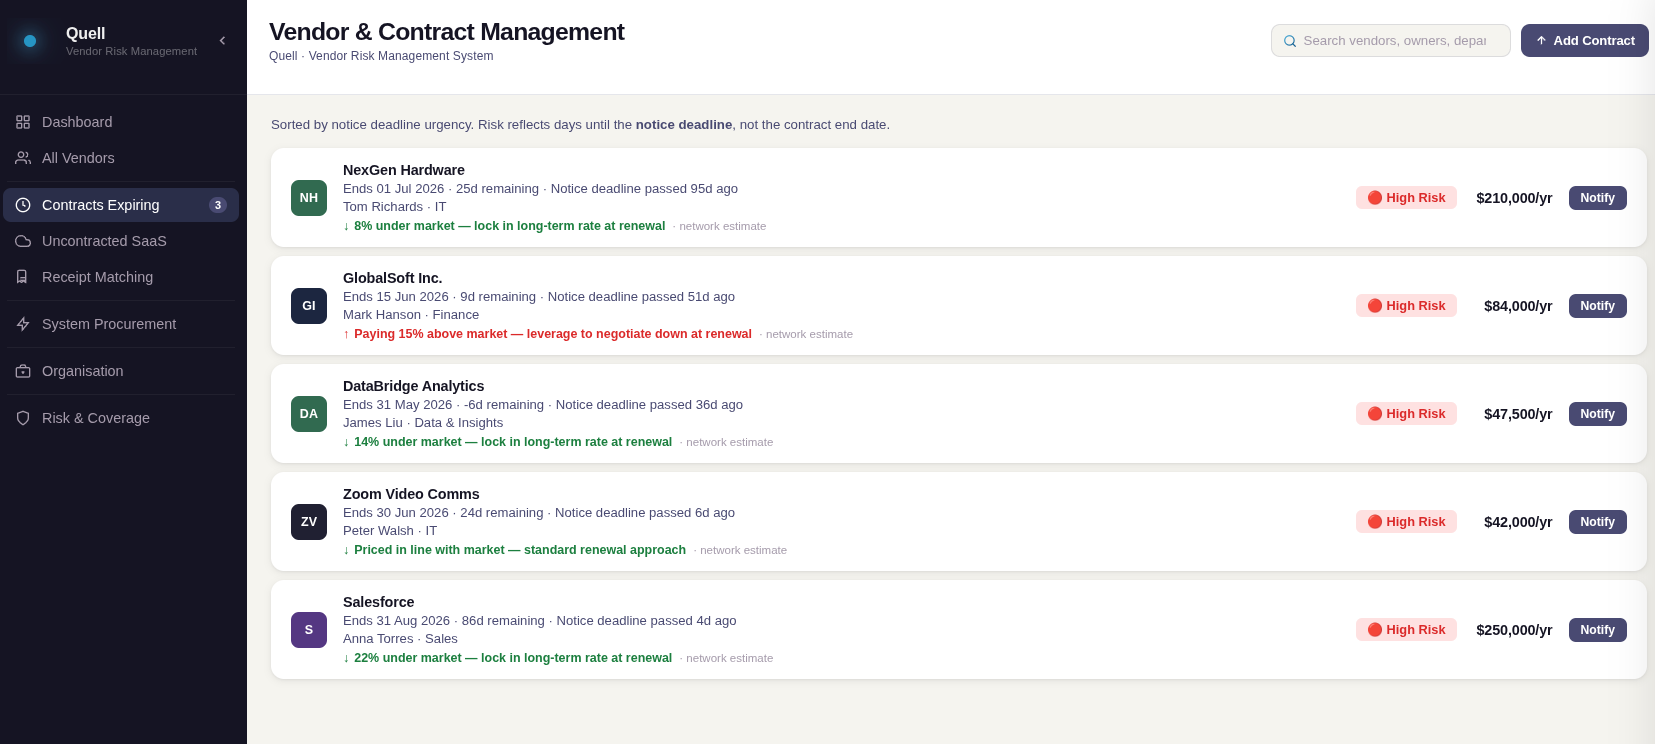Screen dimensions: 1655x744
Task: Select Contracts Expiring in sidebar
Action: [x=121, y=205]
